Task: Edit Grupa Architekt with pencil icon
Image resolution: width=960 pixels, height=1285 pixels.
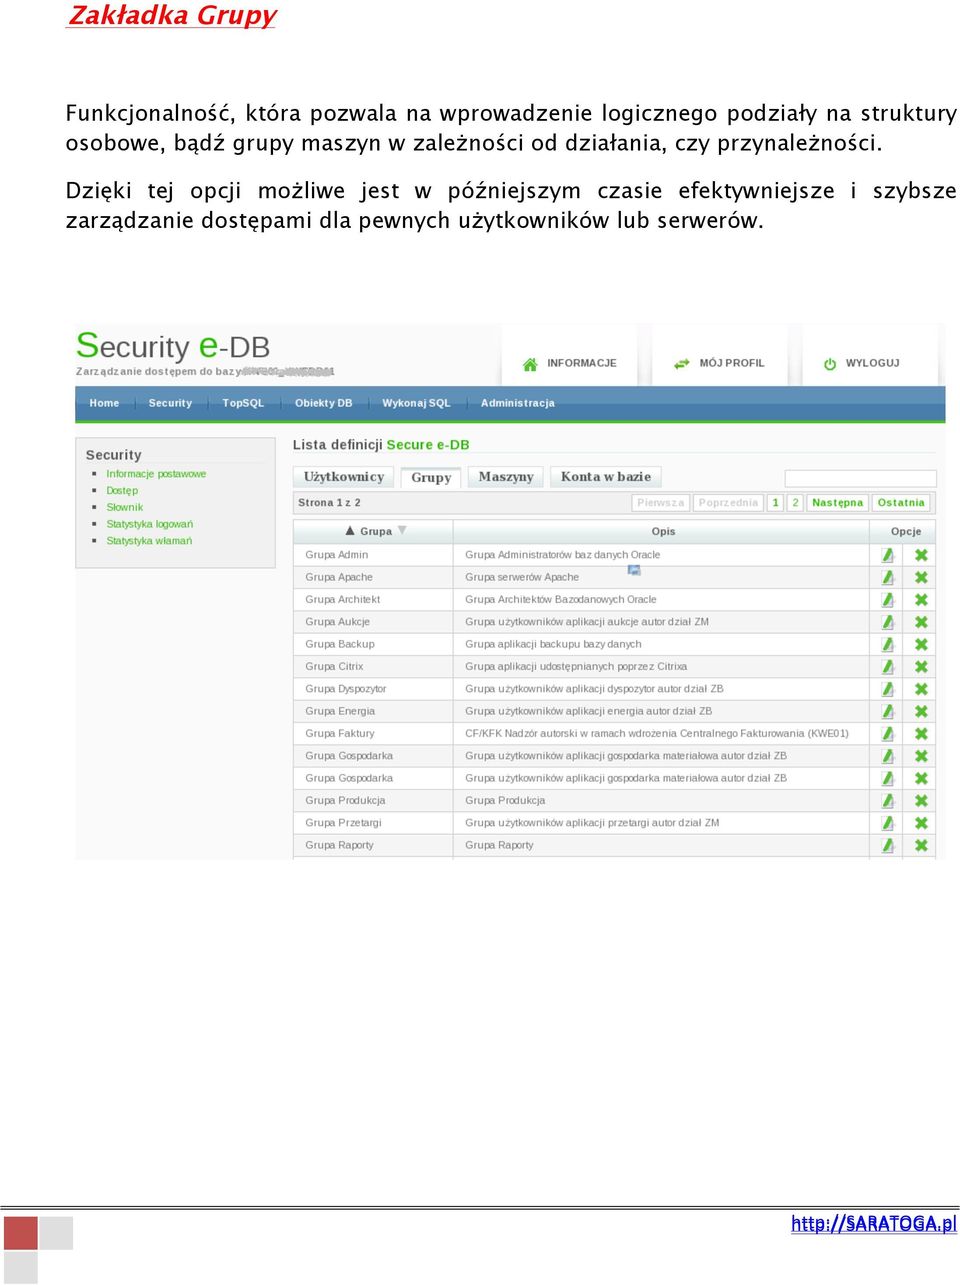Action: [887, 600]
